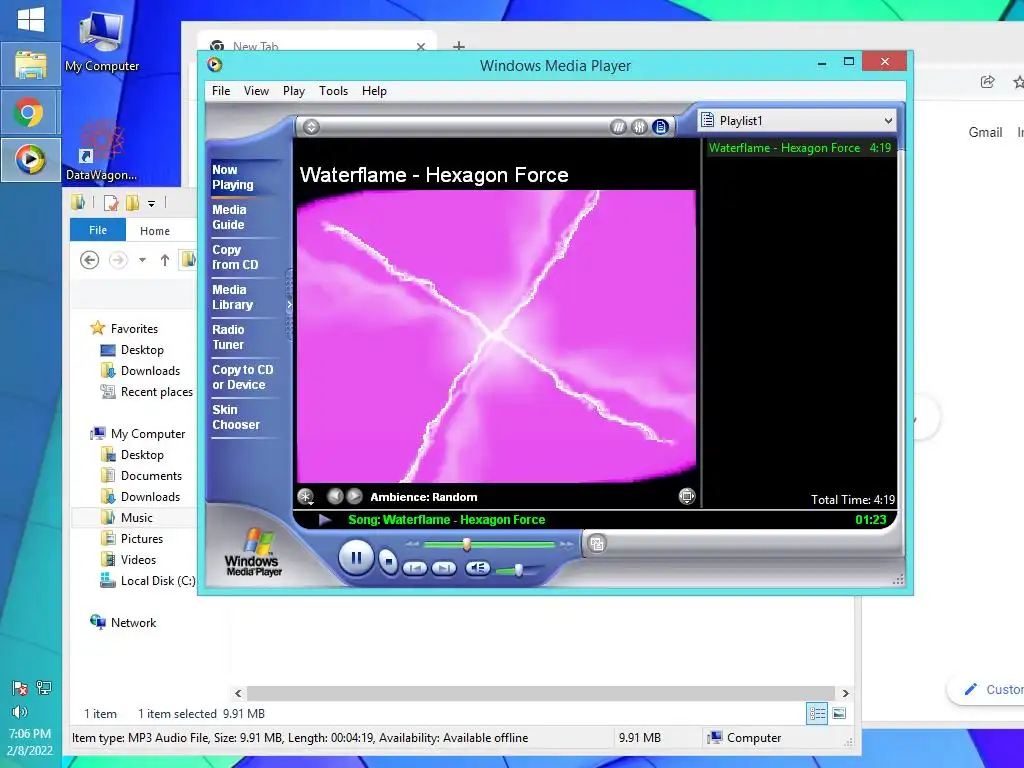Go up one folder in Explorer

[x=165, y=260]
